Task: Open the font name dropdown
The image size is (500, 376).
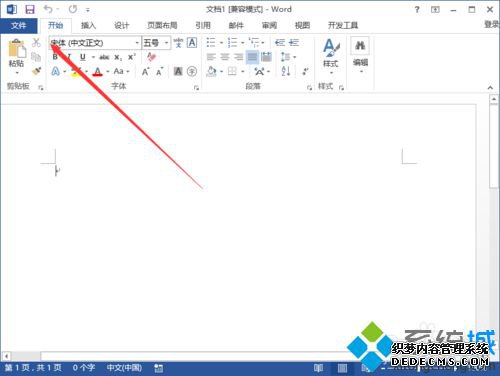Action: tap(137, 43)
